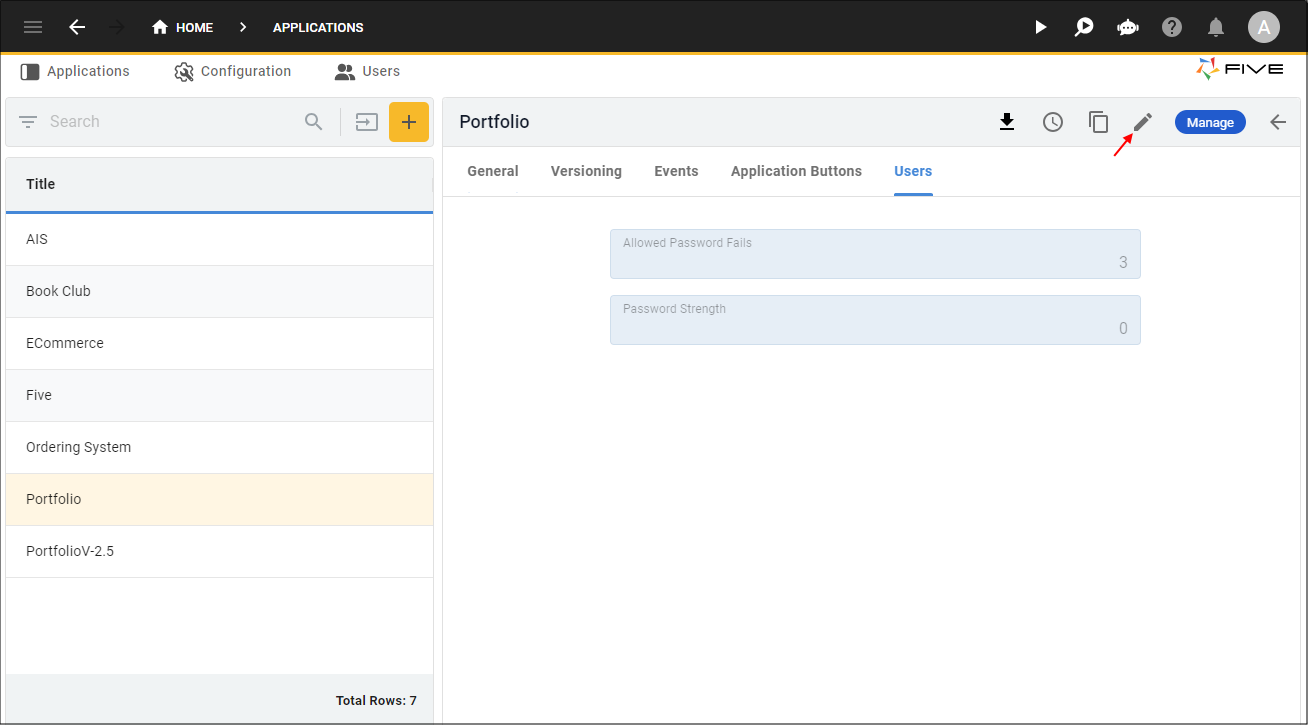Select the ECommerce application row
This screenshot has width=1308, height=725.
tap(219, 343)
